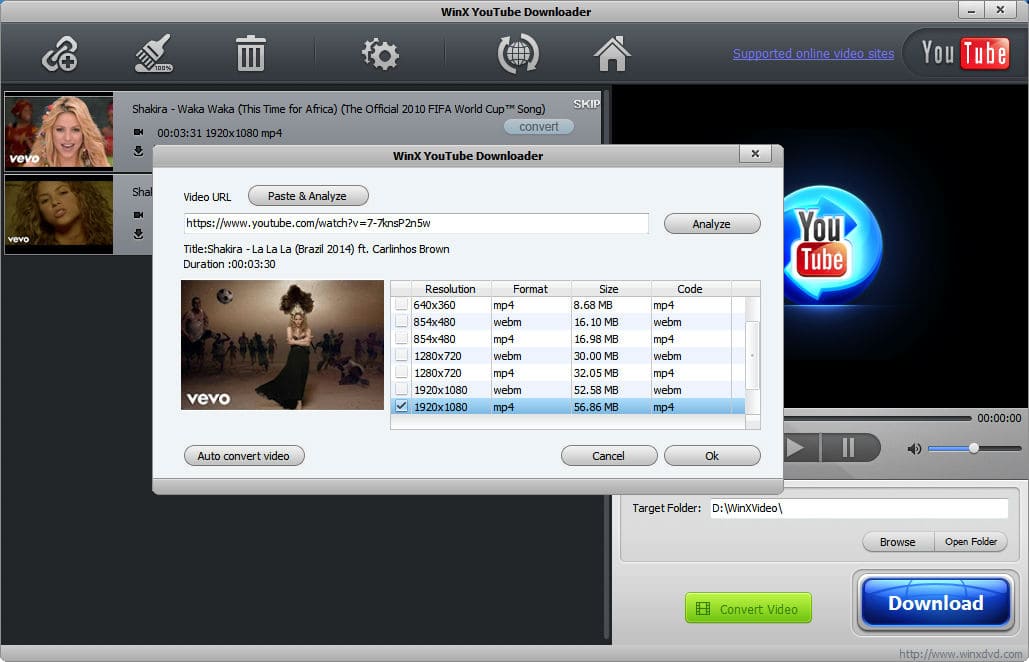Image resolution: width=1029 pixels, height=662 pixels.
Task: Click the Size column header
Action: pyautogui.click(x=609, y=289)
